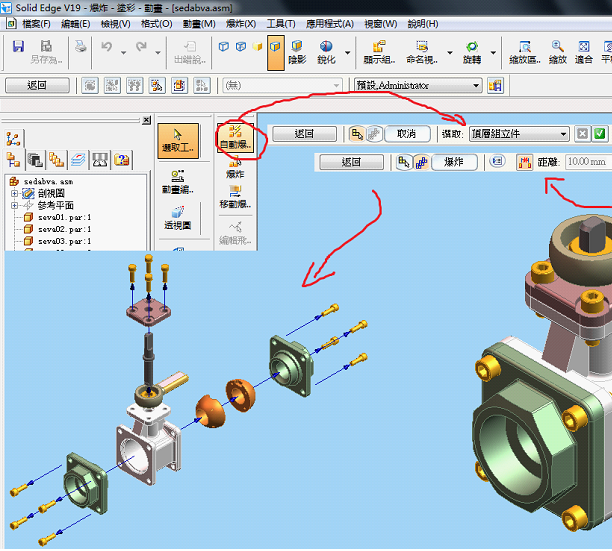Close the side panel with the X button
The width and height of the screenshot is (612, 551).
click(x=146, y=120)
